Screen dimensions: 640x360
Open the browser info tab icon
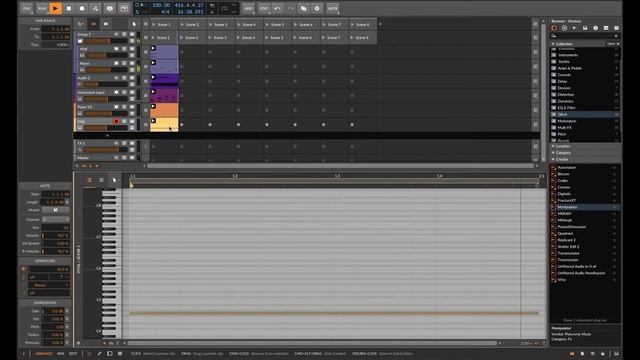click(596, 28)
